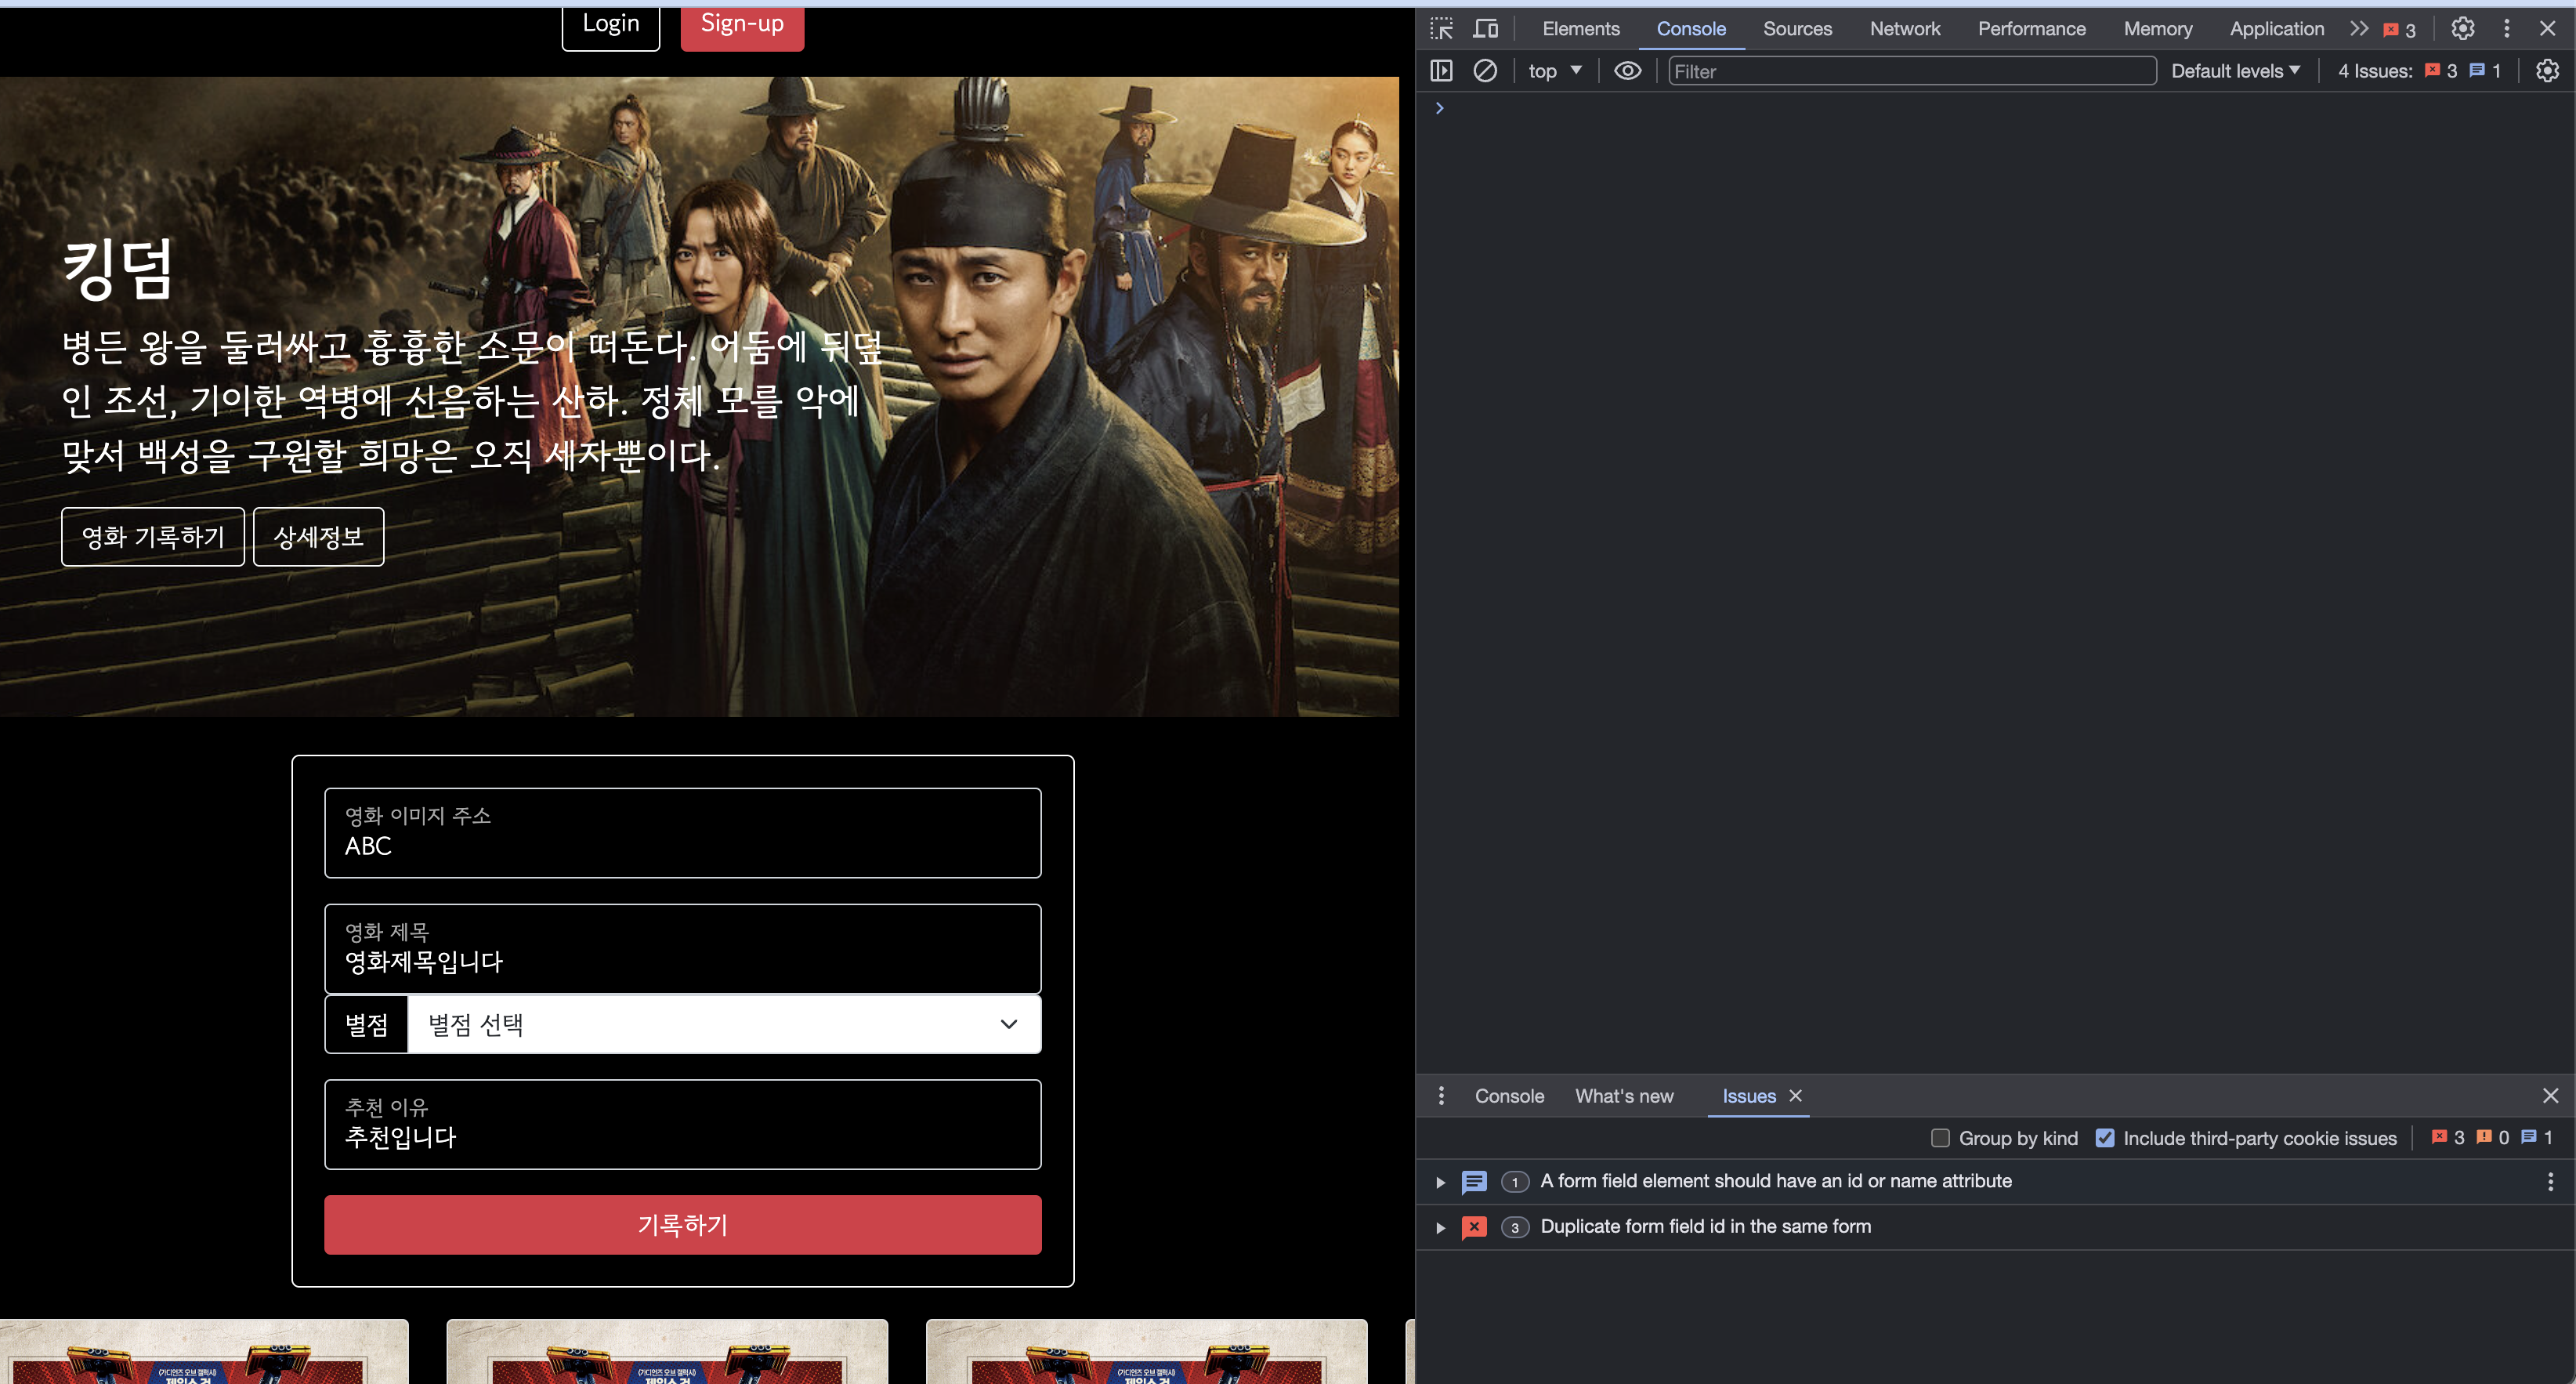Open the What's new drawer tab
This screenshot has height=1384, width=2576.
pos(1624,1096)
